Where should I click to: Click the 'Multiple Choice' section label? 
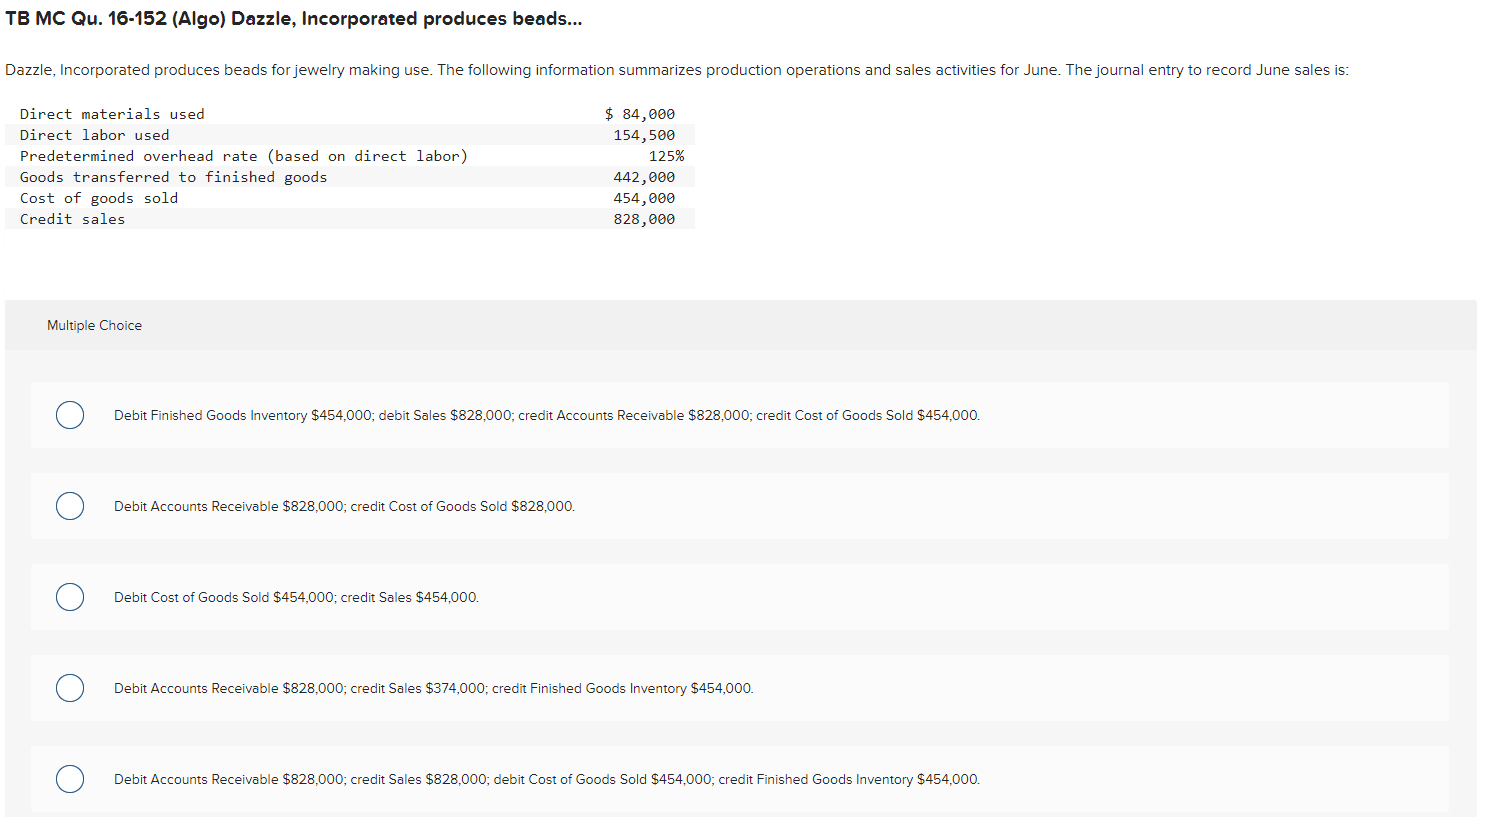coord(94,325)
